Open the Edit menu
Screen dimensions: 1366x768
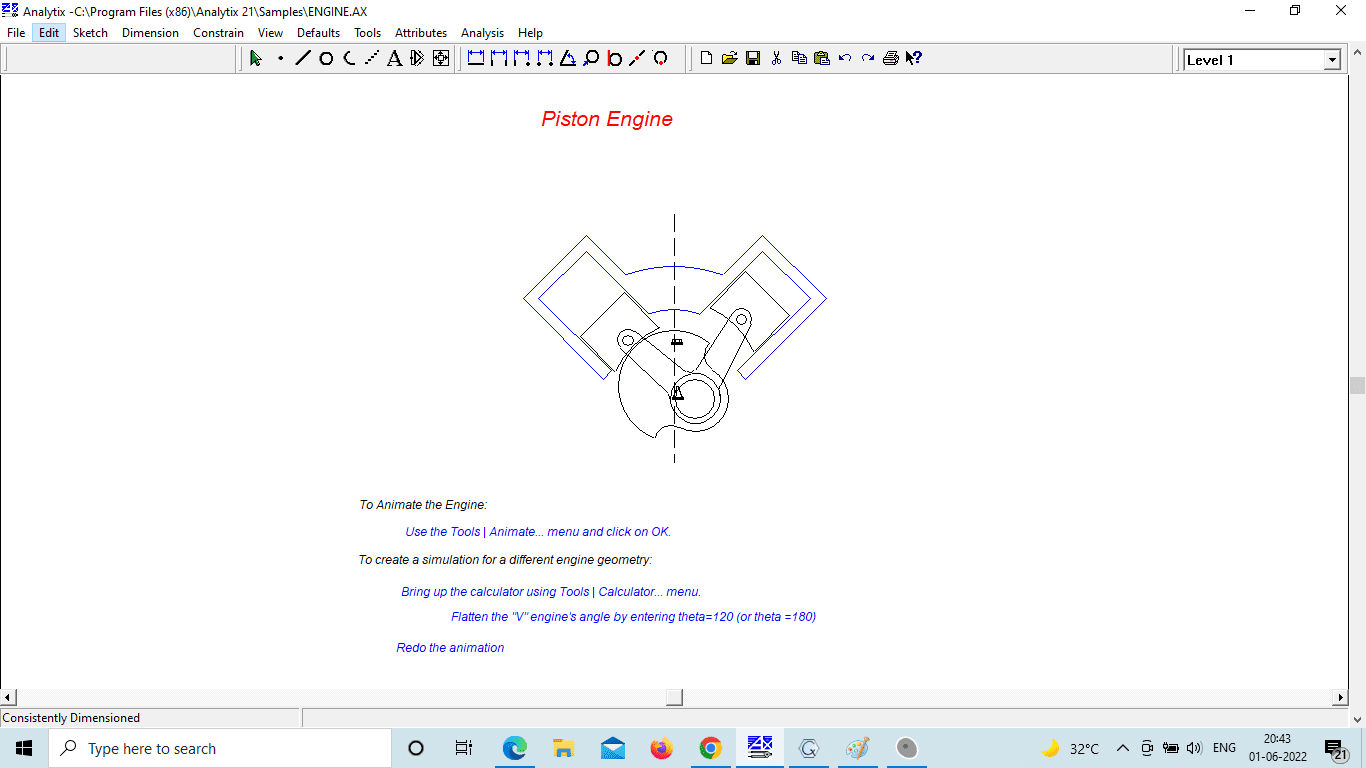pos(49,33)
